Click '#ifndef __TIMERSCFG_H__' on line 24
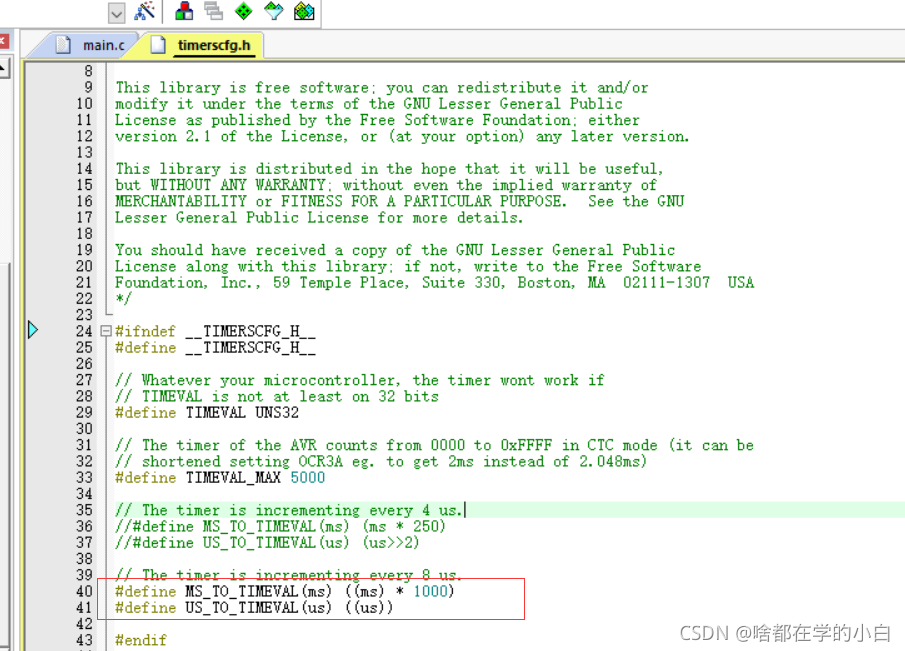 pyautogui.click(x=215, y=331)
